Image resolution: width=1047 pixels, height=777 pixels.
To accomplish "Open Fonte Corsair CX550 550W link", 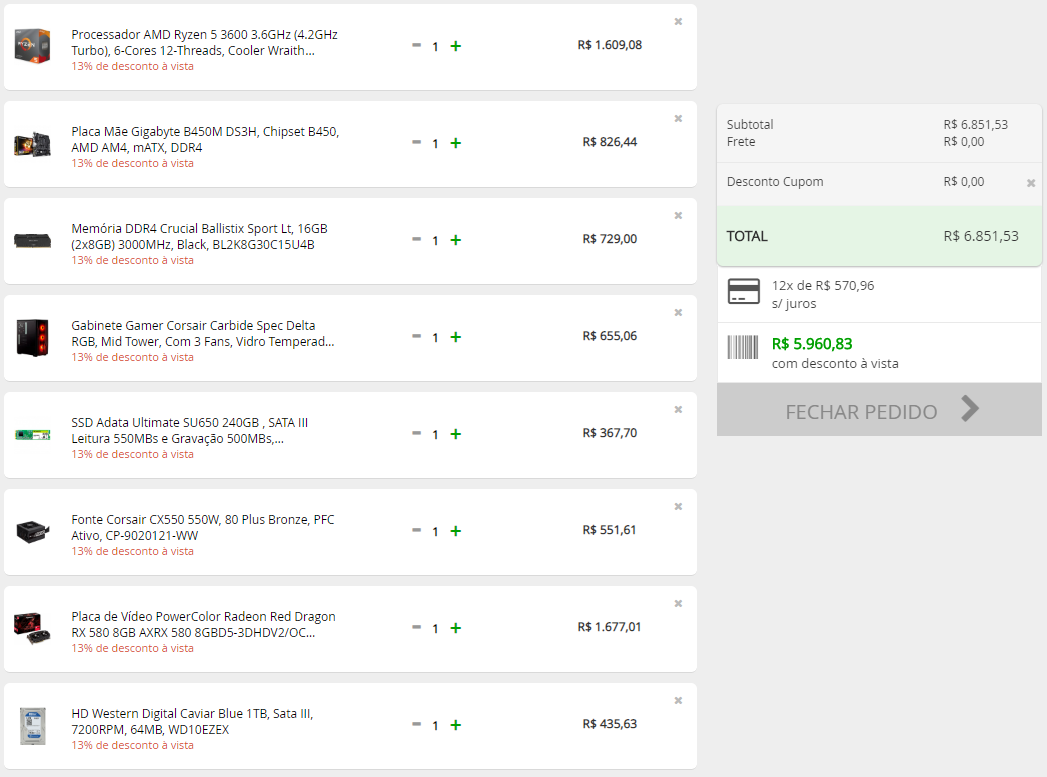I will (203, 527).
